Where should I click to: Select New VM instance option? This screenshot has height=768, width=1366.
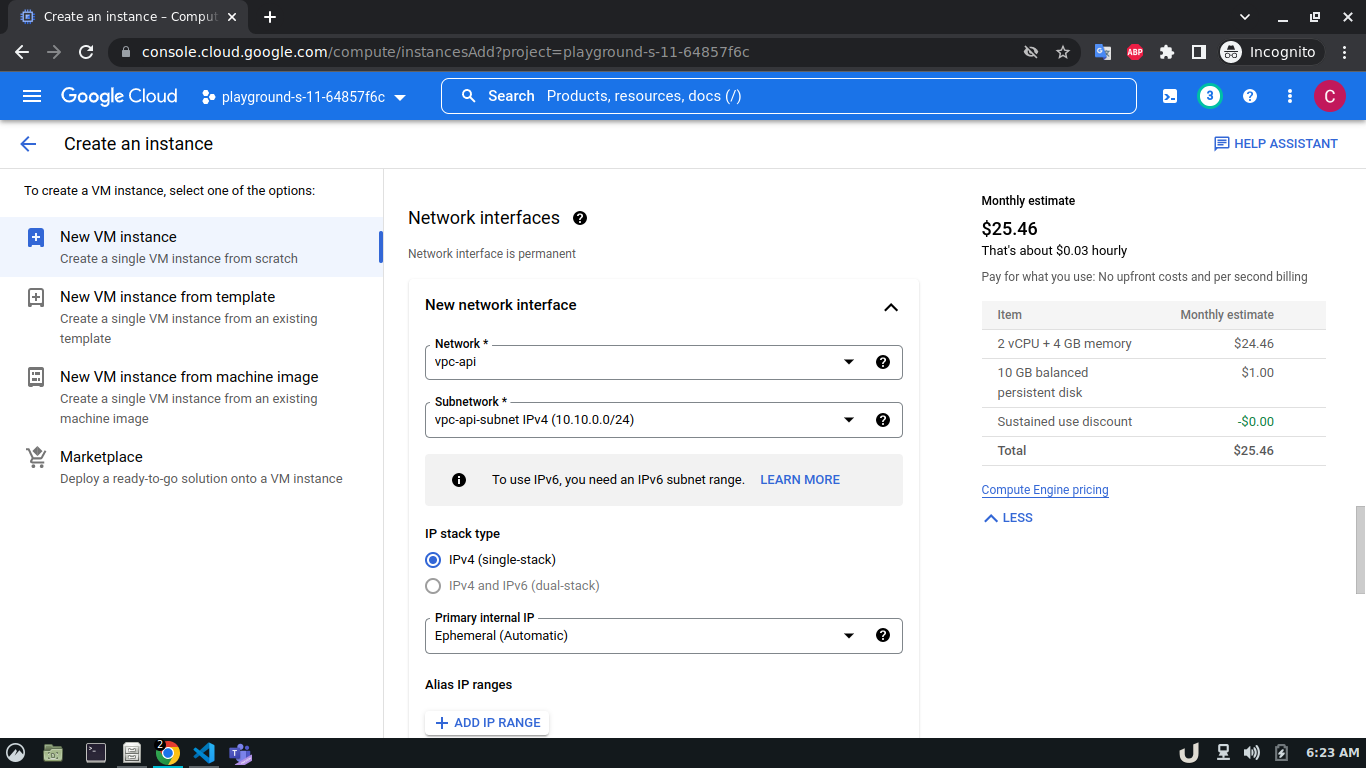(191, 247)
